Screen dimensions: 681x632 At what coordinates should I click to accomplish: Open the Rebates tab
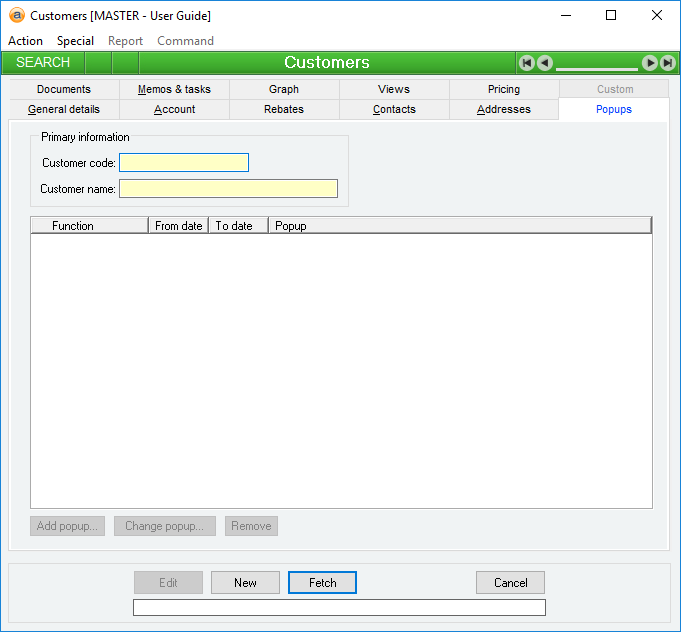click(284, 109)
